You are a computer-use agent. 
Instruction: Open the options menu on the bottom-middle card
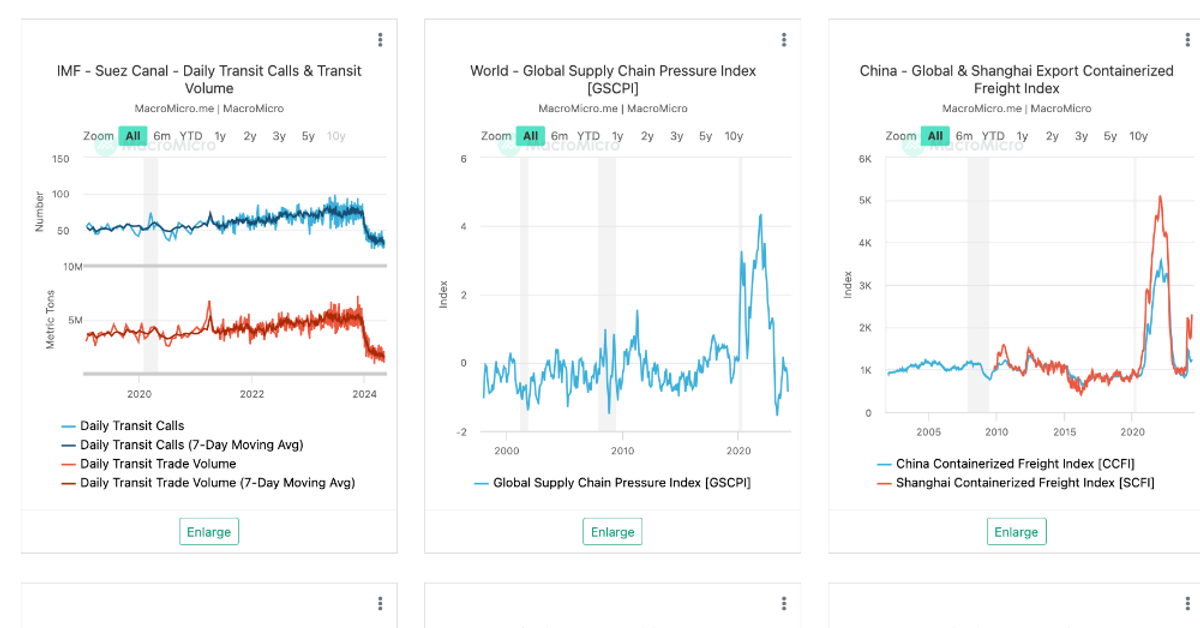click(x=784, y=604)
